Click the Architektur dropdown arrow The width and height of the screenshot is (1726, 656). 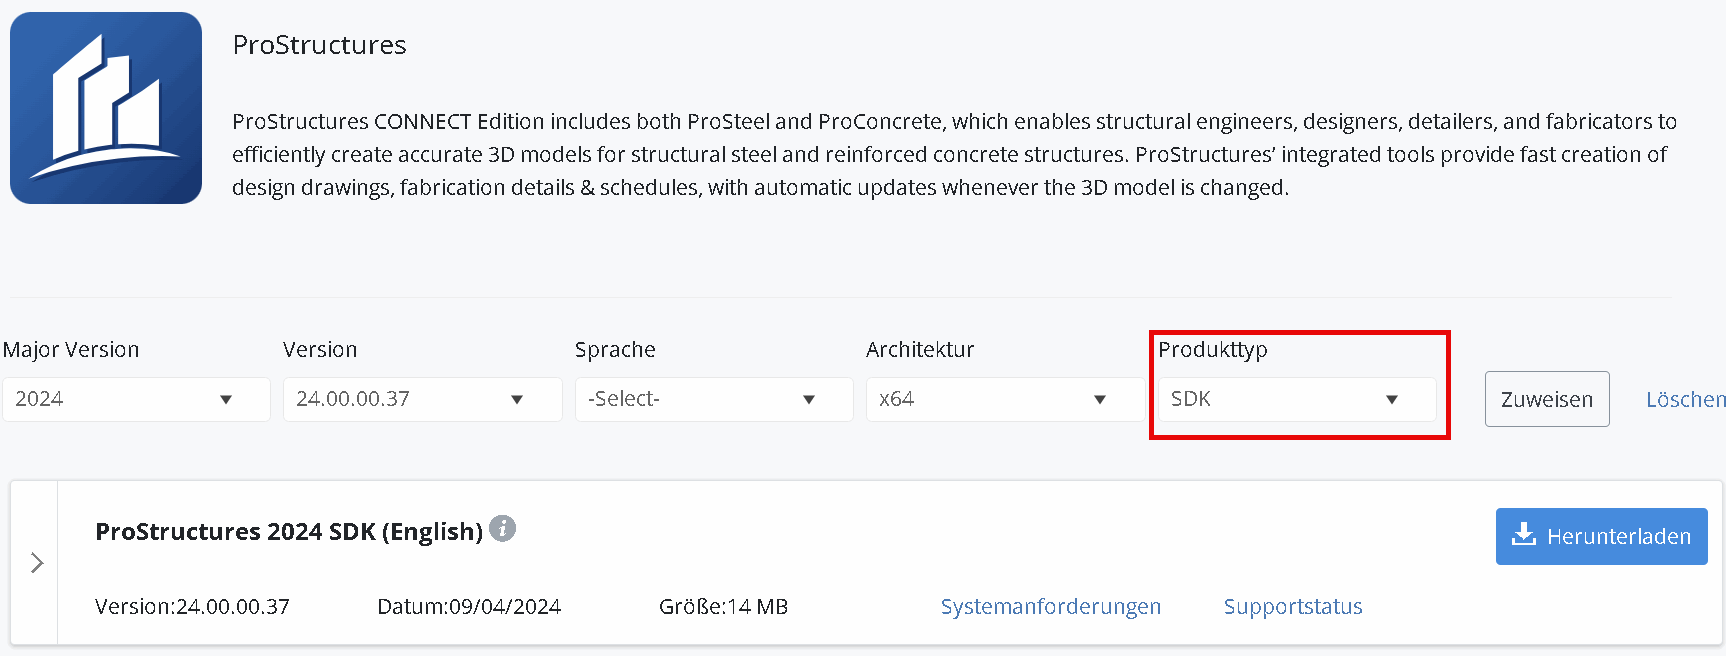1100,399
